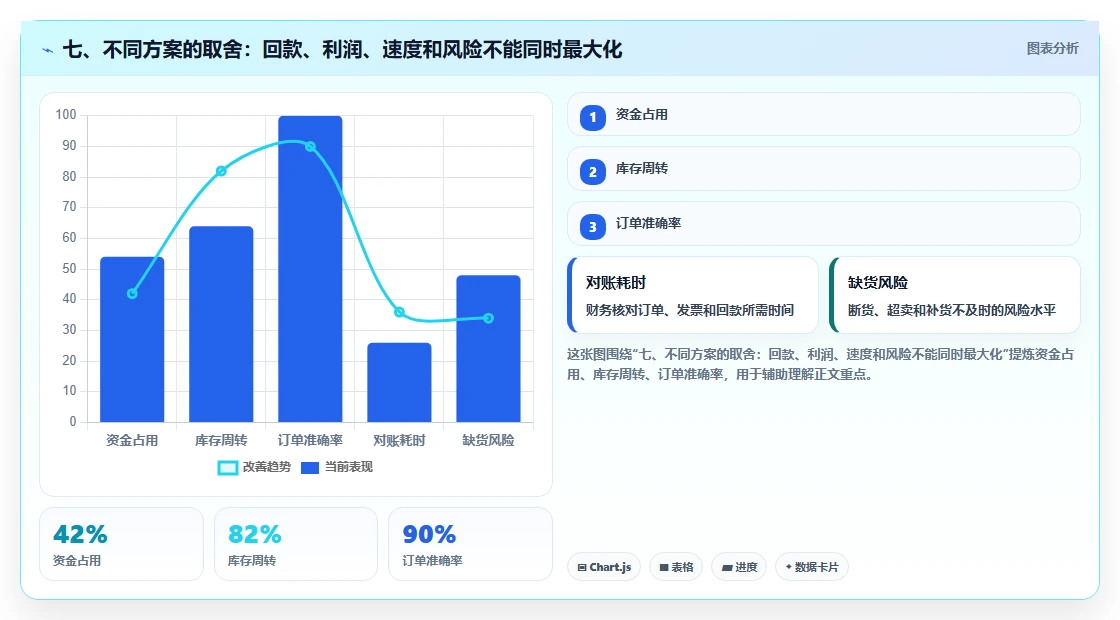Click the 进度 tag

pos(739,567)
